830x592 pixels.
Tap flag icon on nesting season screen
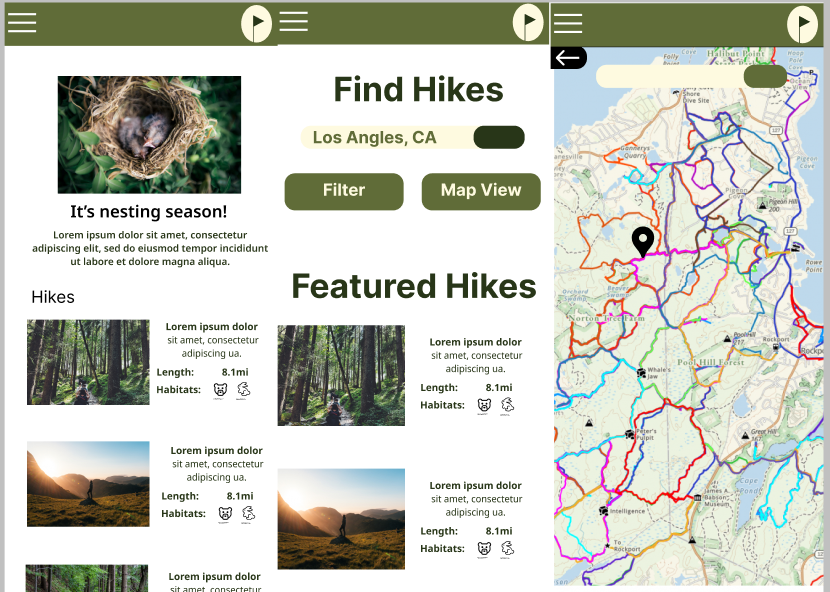257,24
